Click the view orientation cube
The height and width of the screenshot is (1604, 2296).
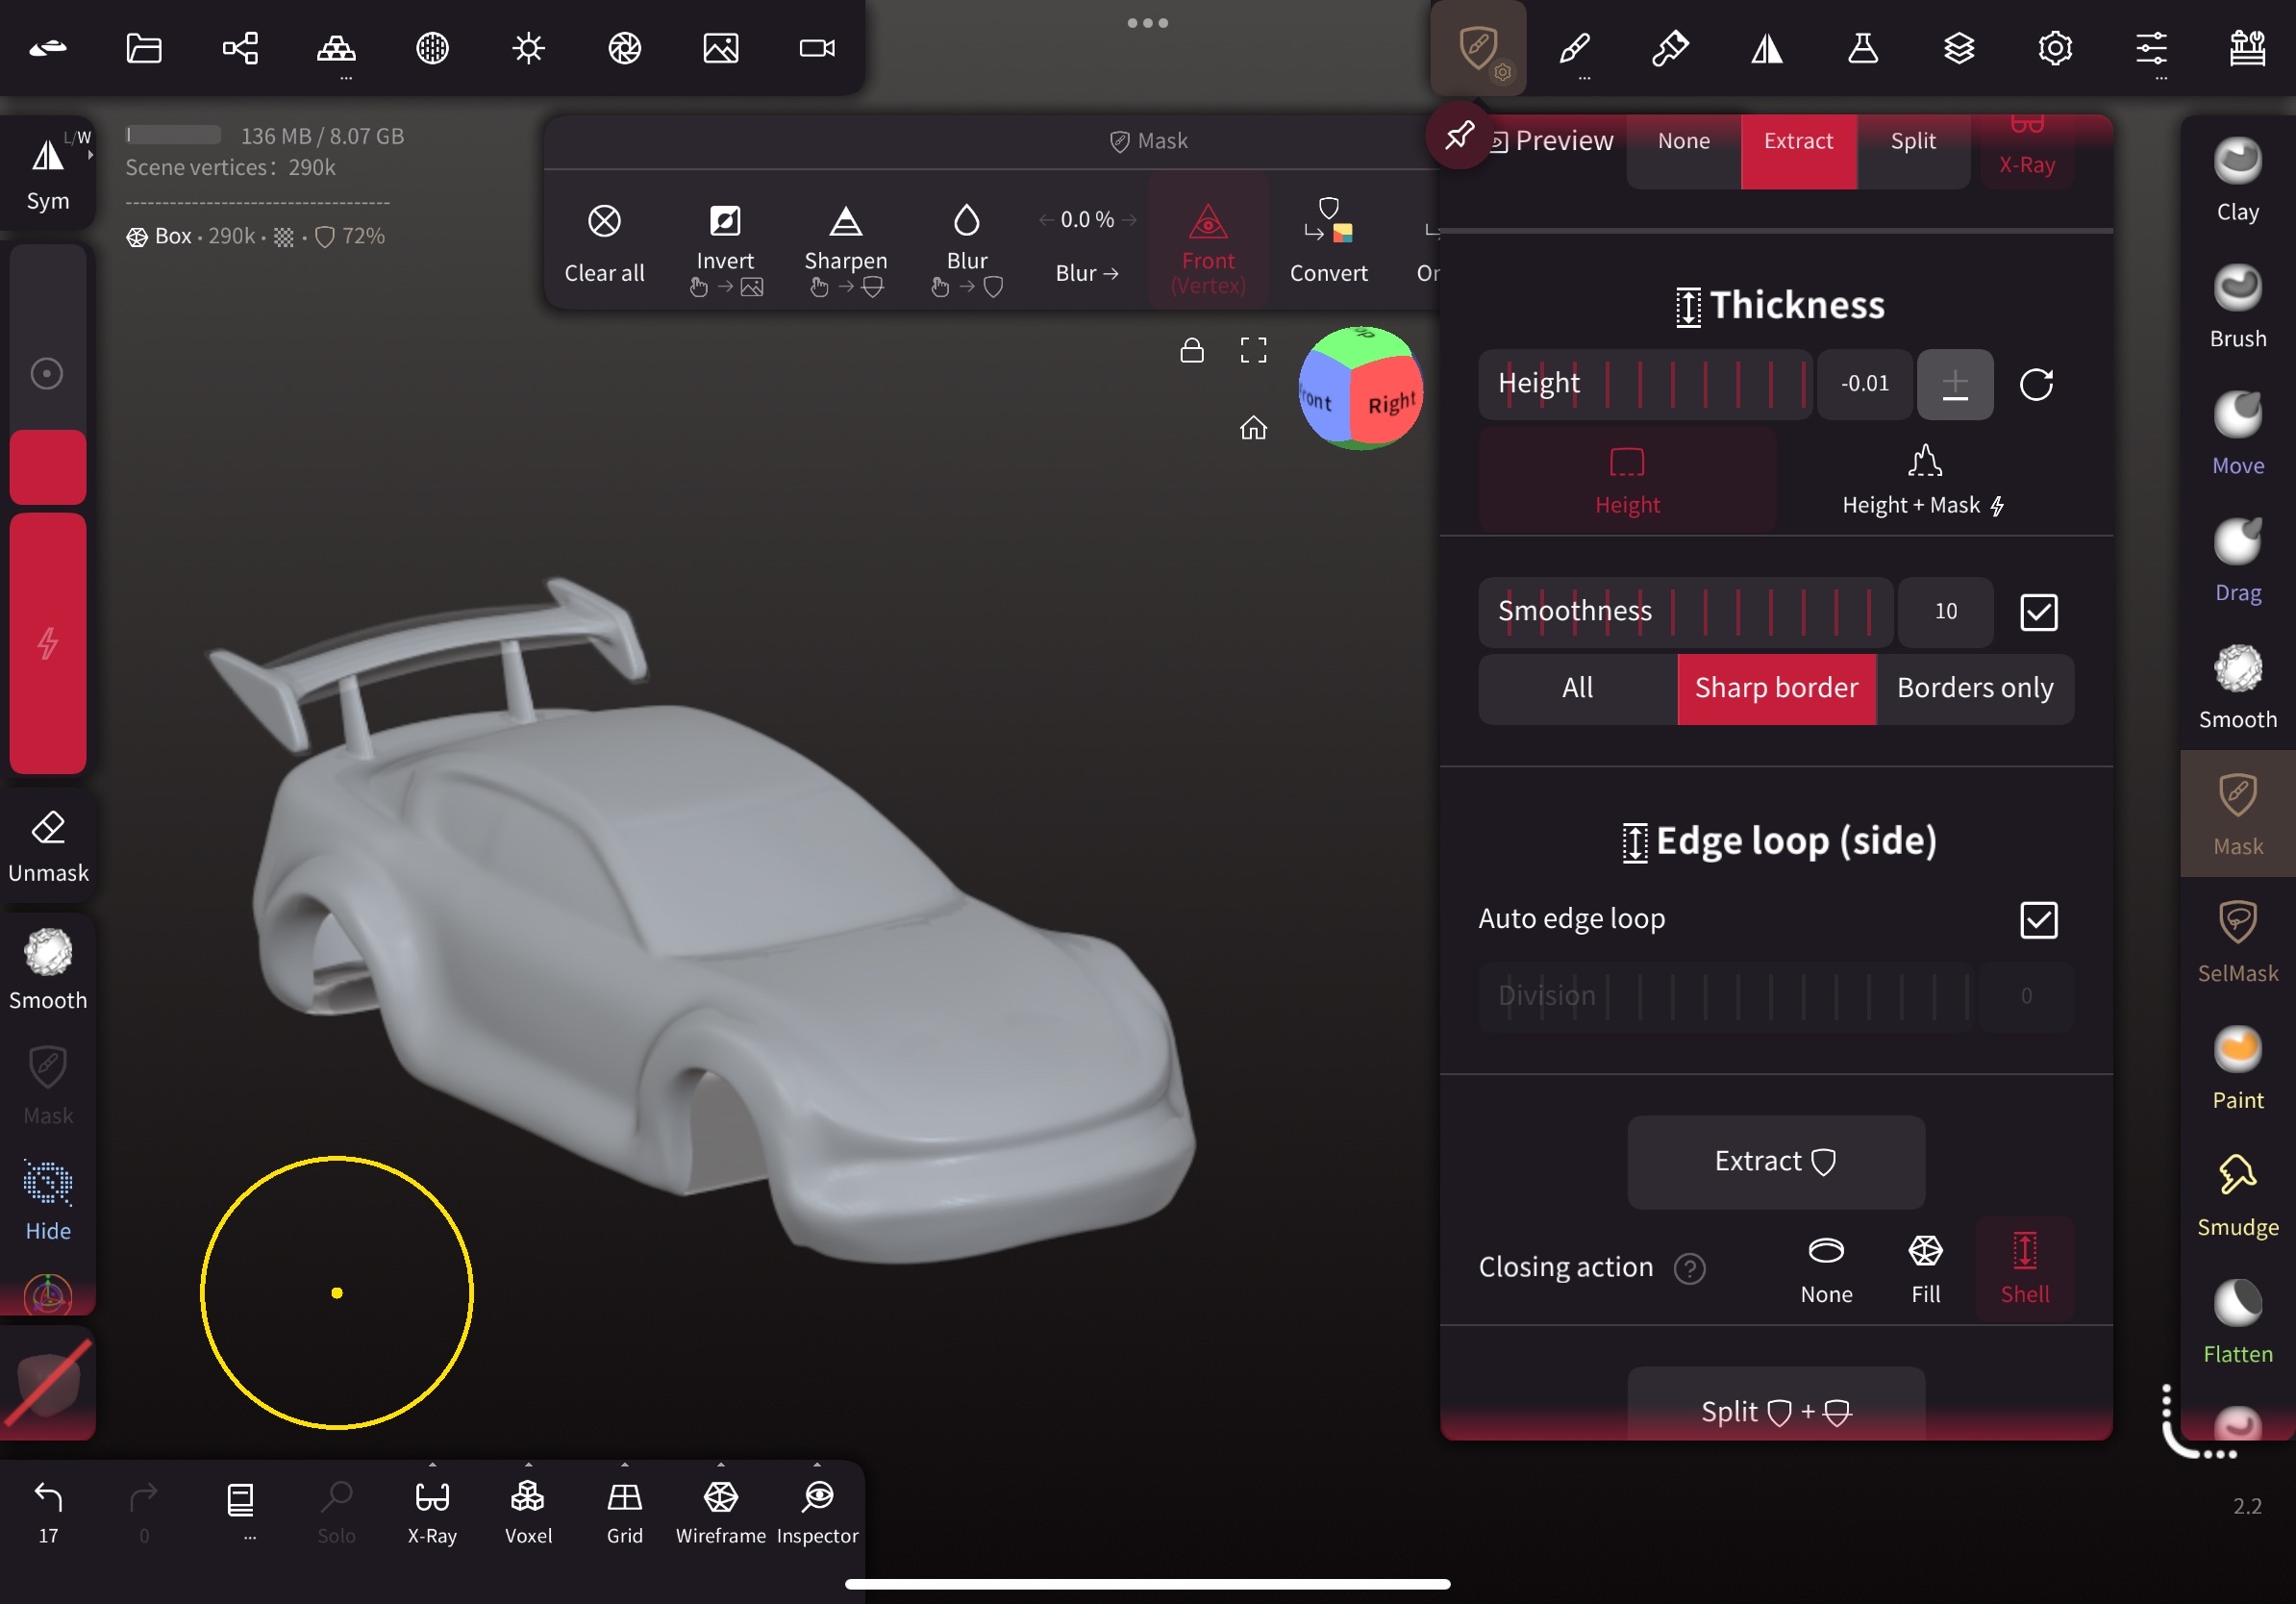[x=1360, y=388]
